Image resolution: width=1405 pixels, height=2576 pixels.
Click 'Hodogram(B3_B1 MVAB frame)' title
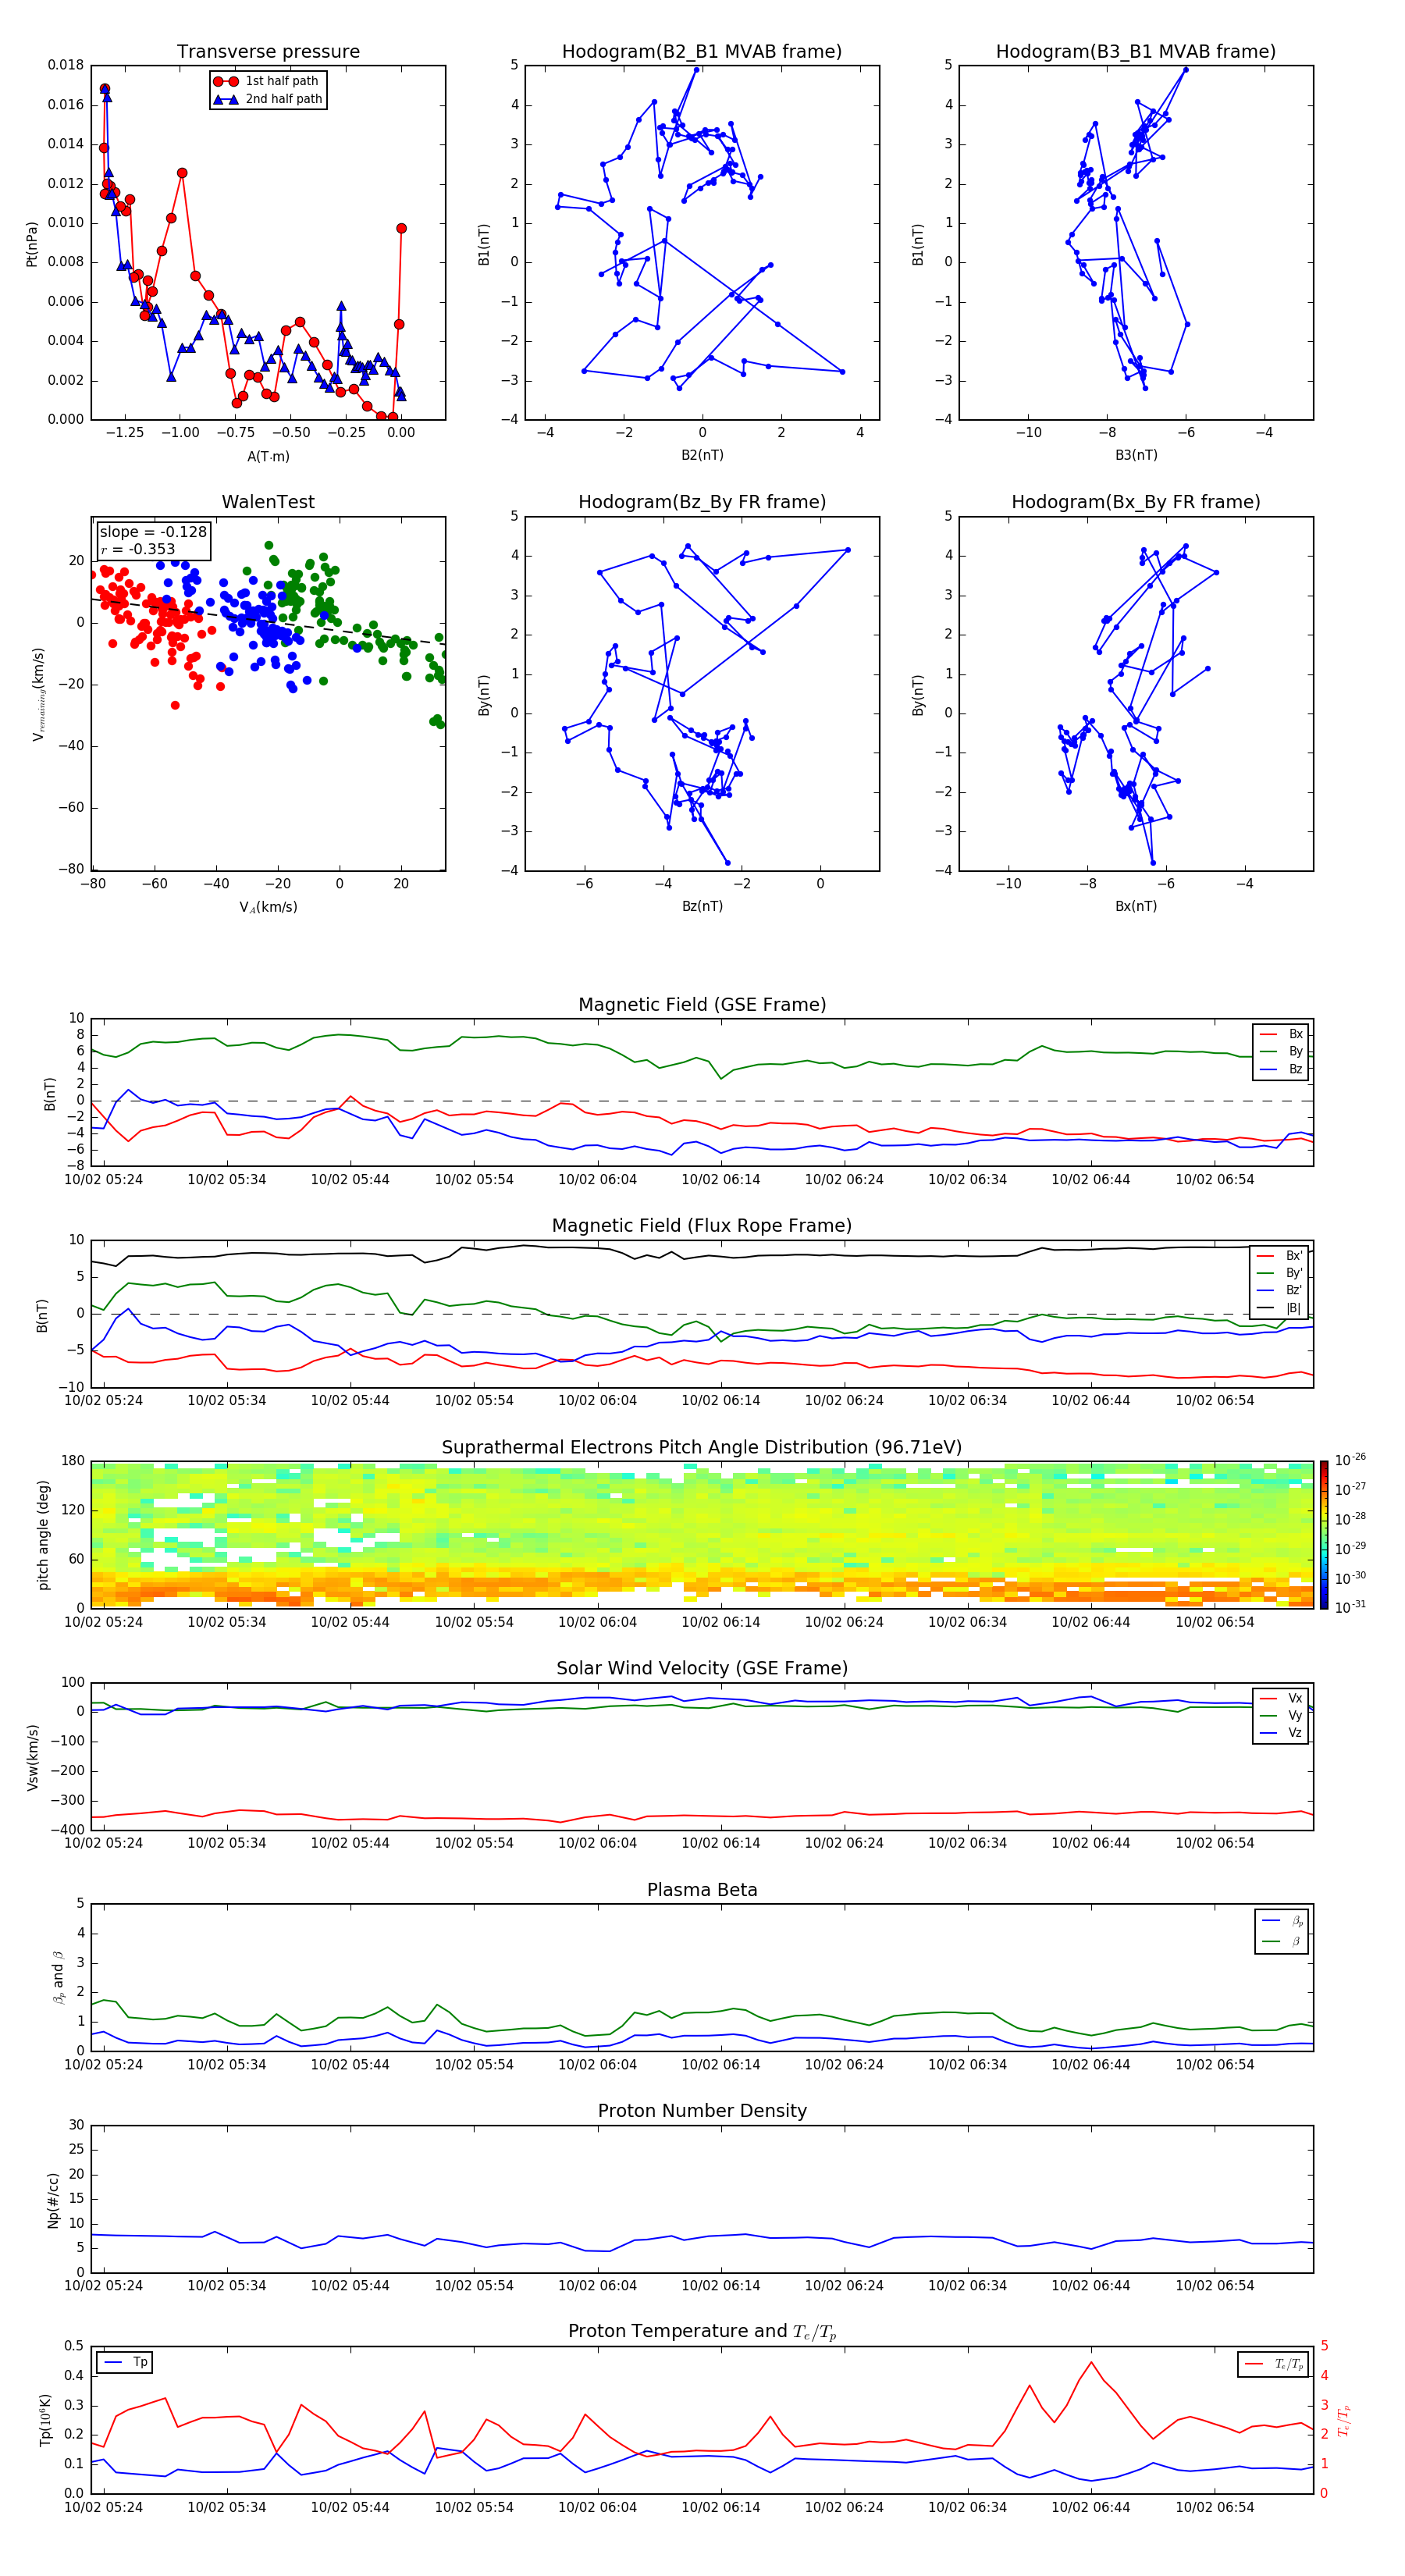click(x=1136, y=52)
